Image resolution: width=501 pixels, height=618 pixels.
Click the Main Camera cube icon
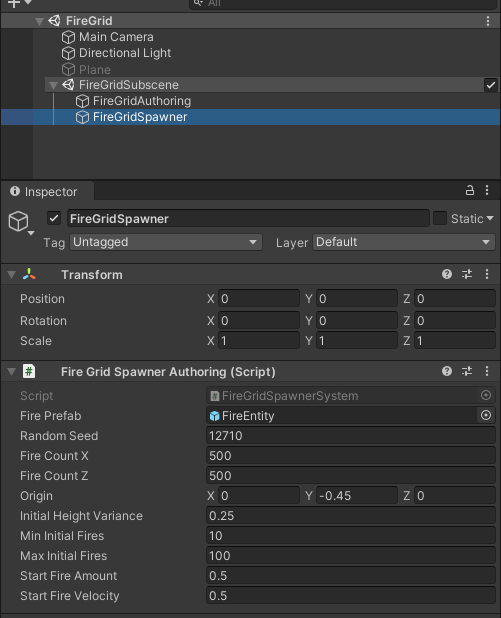(69, 37)
